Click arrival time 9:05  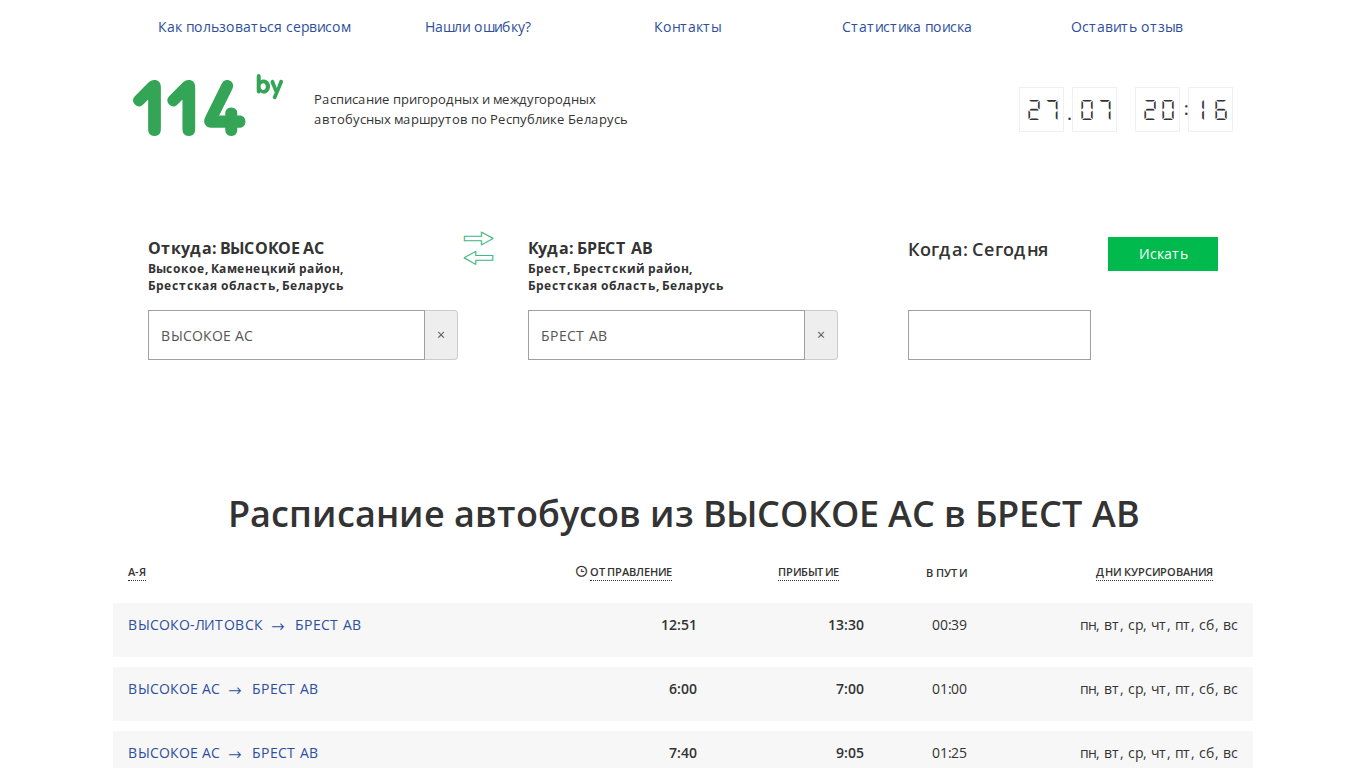pos(850,753)
